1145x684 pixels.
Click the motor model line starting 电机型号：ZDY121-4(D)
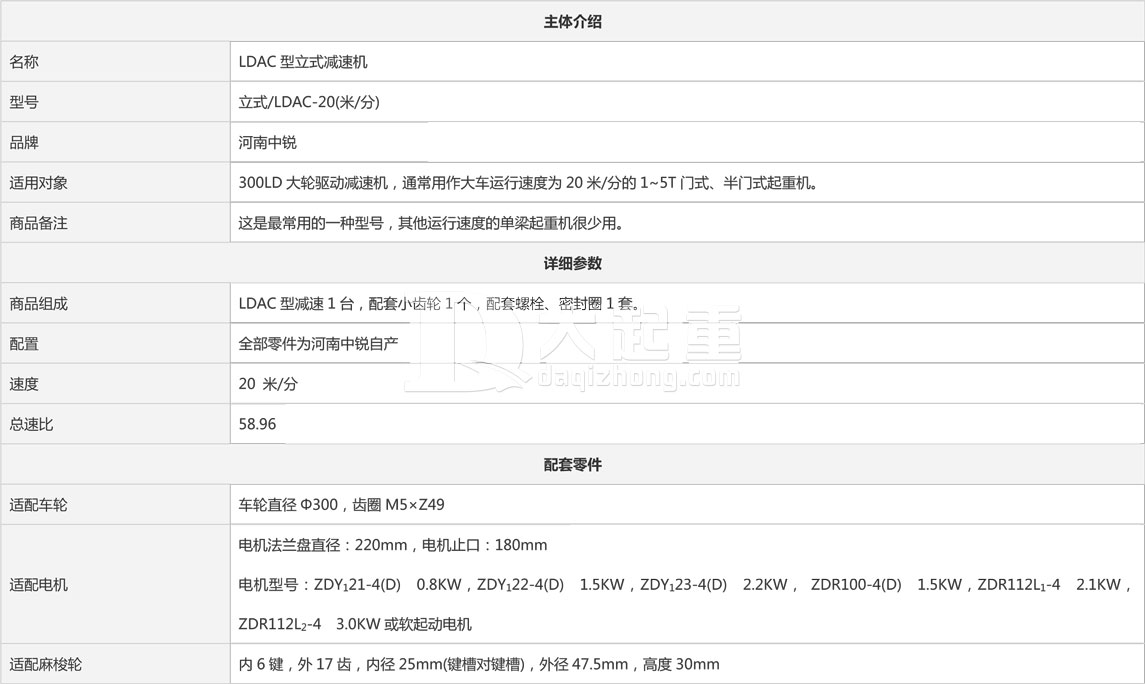(685, 585)
